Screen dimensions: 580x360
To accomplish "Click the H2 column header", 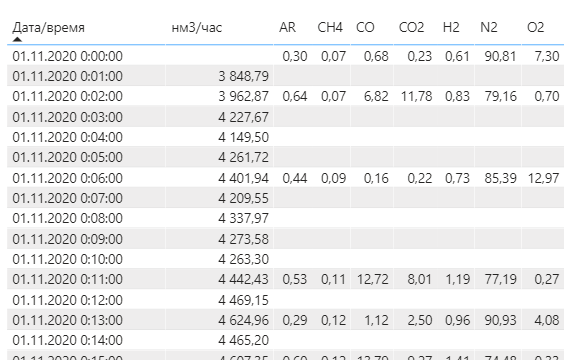I will tap(451, 27).
